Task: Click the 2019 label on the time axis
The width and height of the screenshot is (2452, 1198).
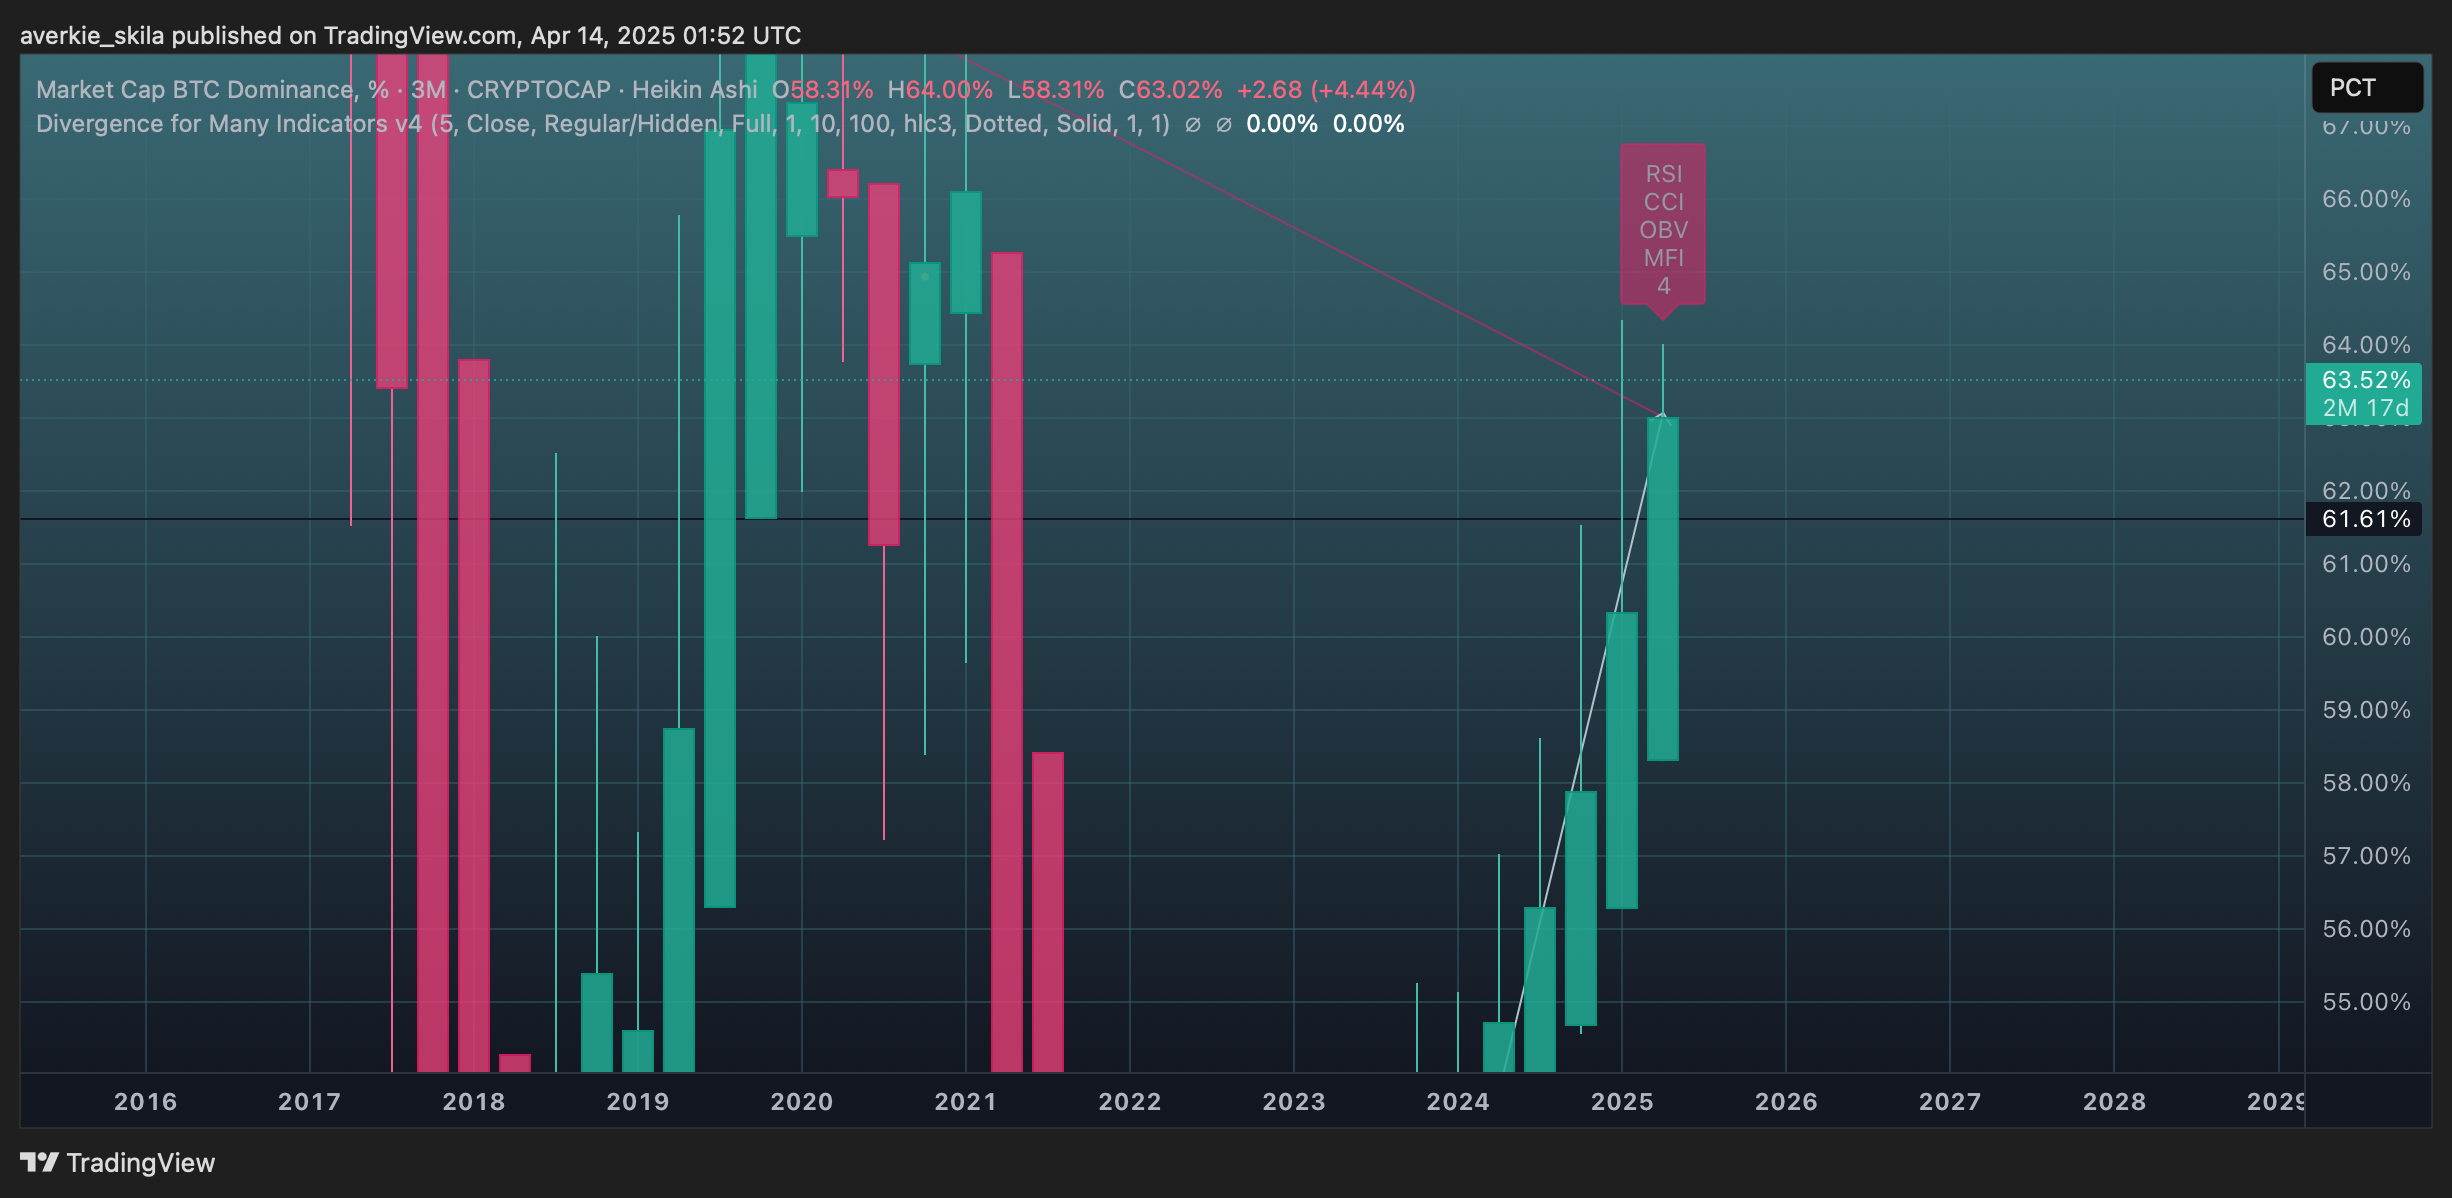Action: pos(638,1101)
